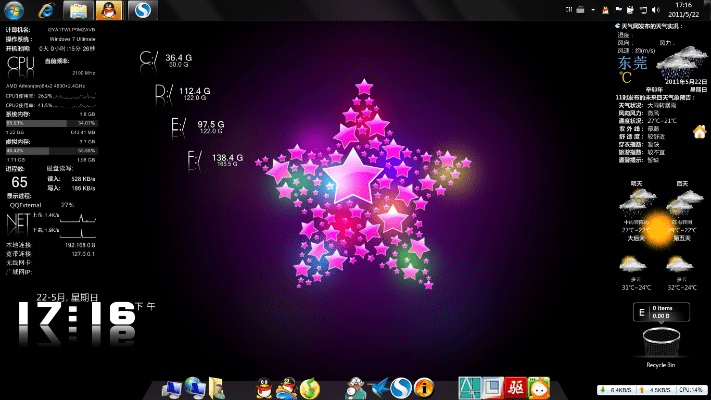The height and width of the screenshot is (400, 711).
Task: Click the large 17:16 clock widget
Action: (77, 314)
